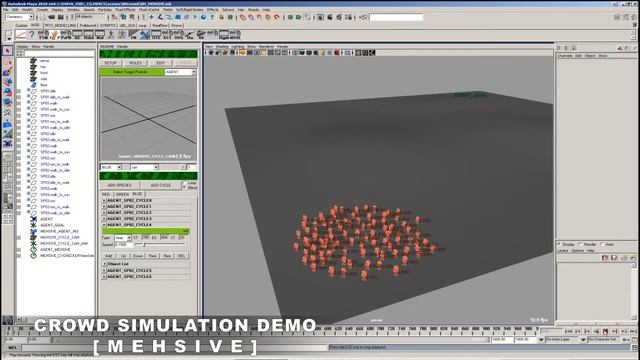Click the cycle Speed slider
The width and height of the screenshot is (640, 360).
coord(160,244)
